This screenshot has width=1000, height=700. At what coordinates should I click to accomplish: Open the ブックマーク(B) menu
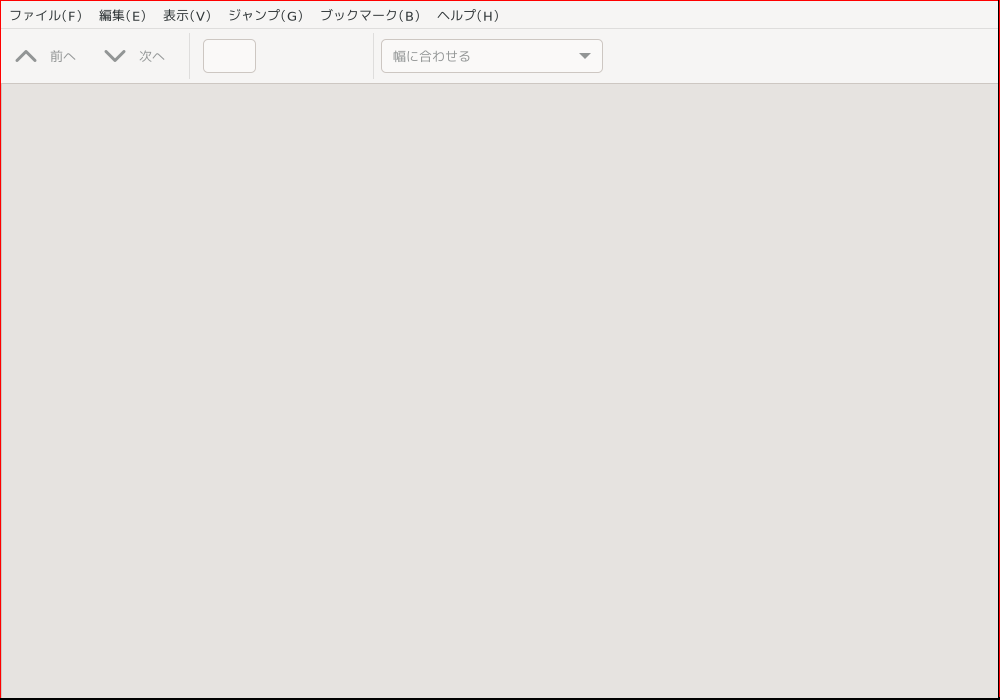point(370,15)
